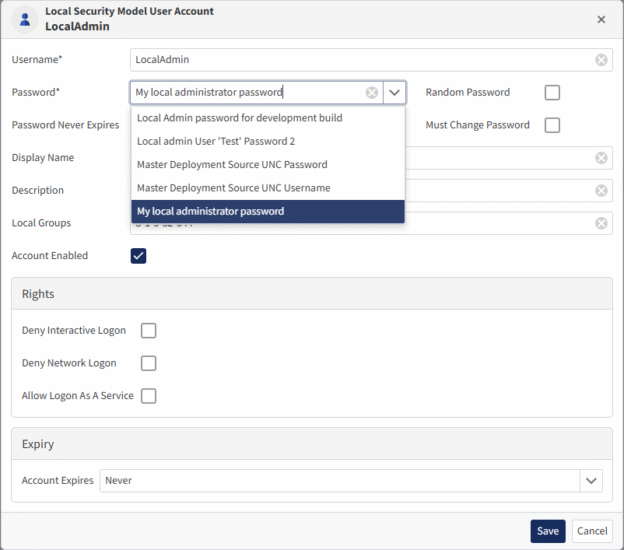Image resolution: width=624 pixels, height=550 pixels.
Task: Cancel the user account dialog
Action: point(592,531)
